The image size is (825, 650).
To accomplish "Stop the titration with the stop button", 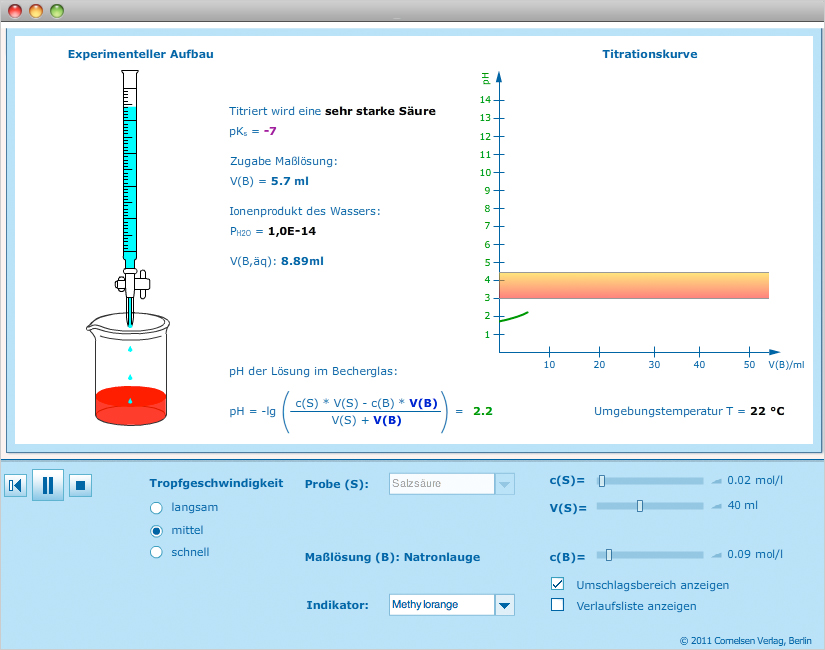I will [x=81, y=486].
